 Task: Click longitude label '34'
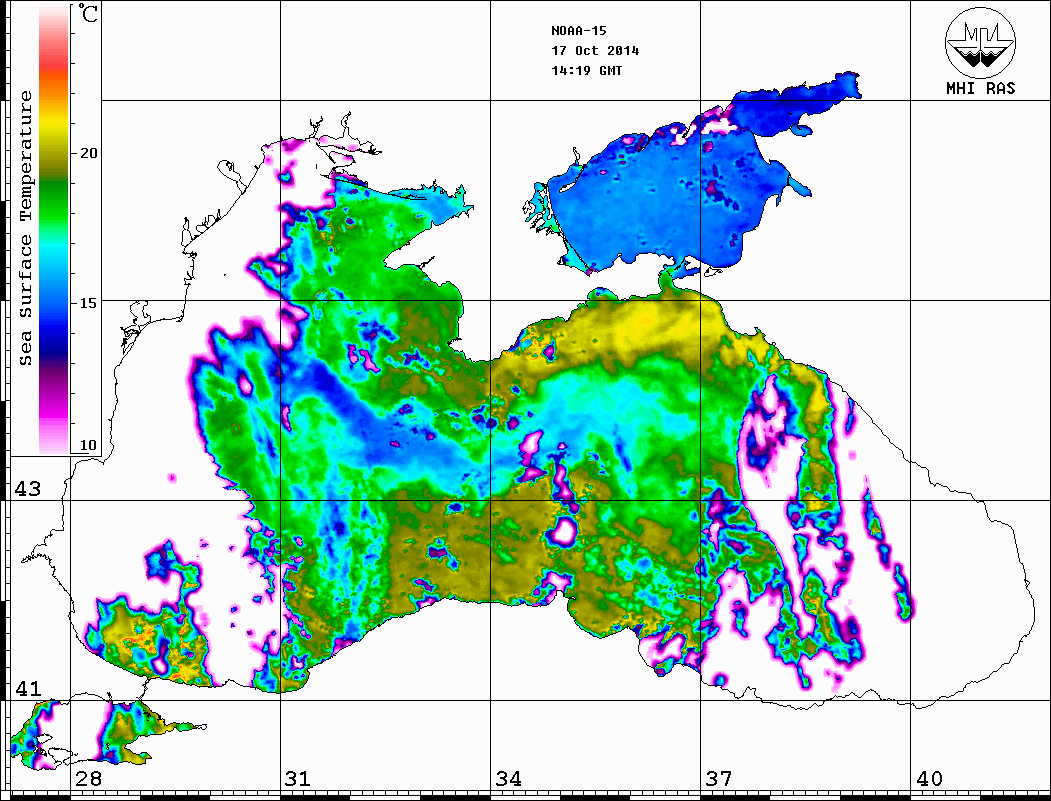508,779
